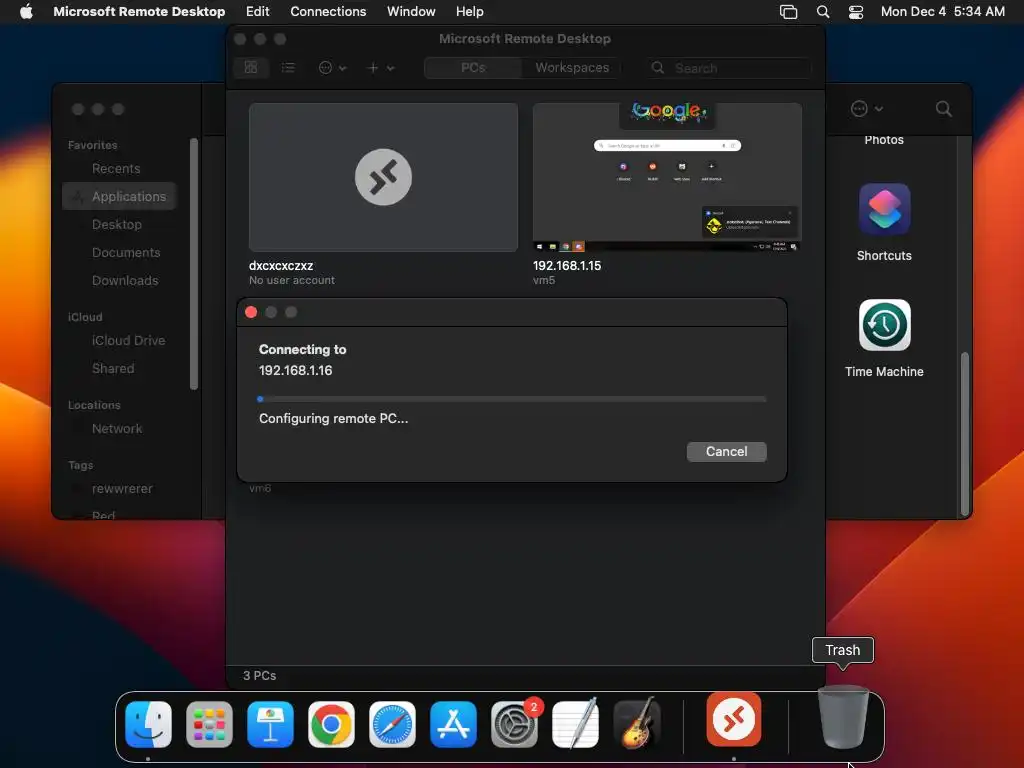Open the Window menu
Viewport: 1024px width, 768px height.
tap(411, 12)
